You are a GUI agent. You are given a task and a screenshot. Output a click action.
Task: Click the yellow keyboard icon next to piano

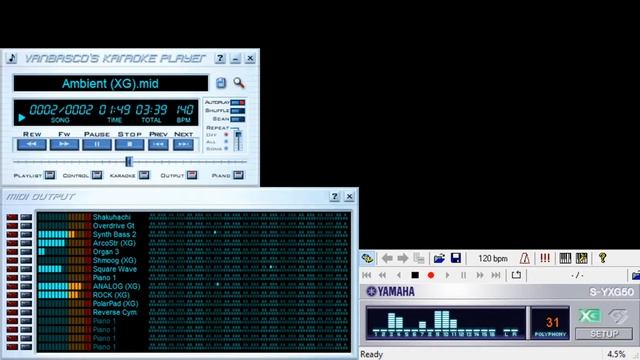582,258
